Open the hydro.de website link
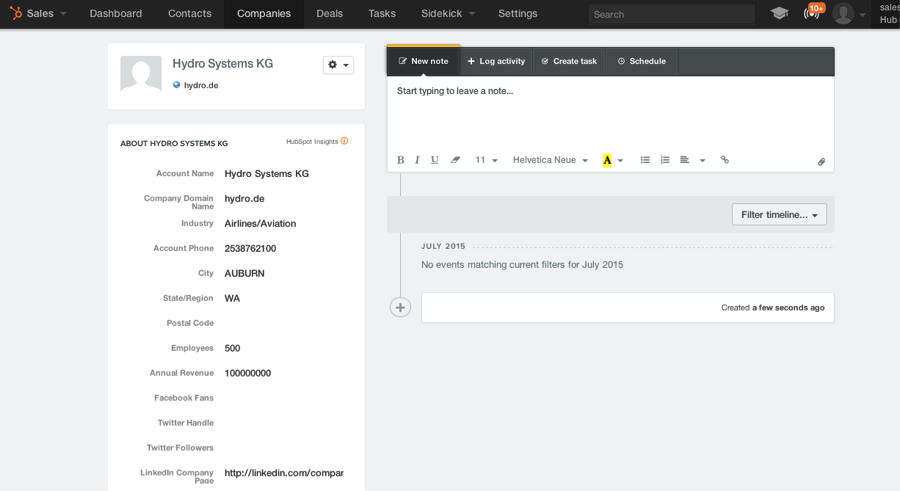 tap(201, 85)
